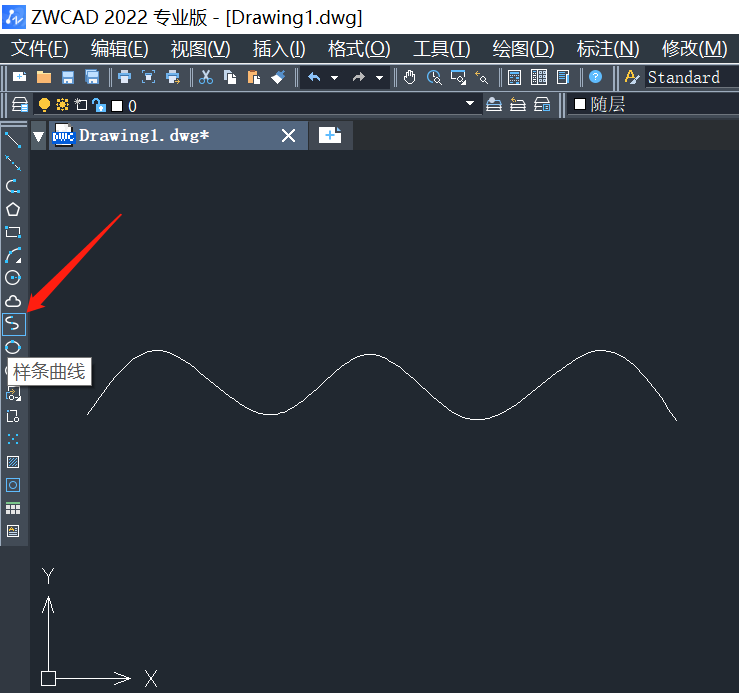
Task: Activate Zoom Window tool
Action: [x=458, y=77]
